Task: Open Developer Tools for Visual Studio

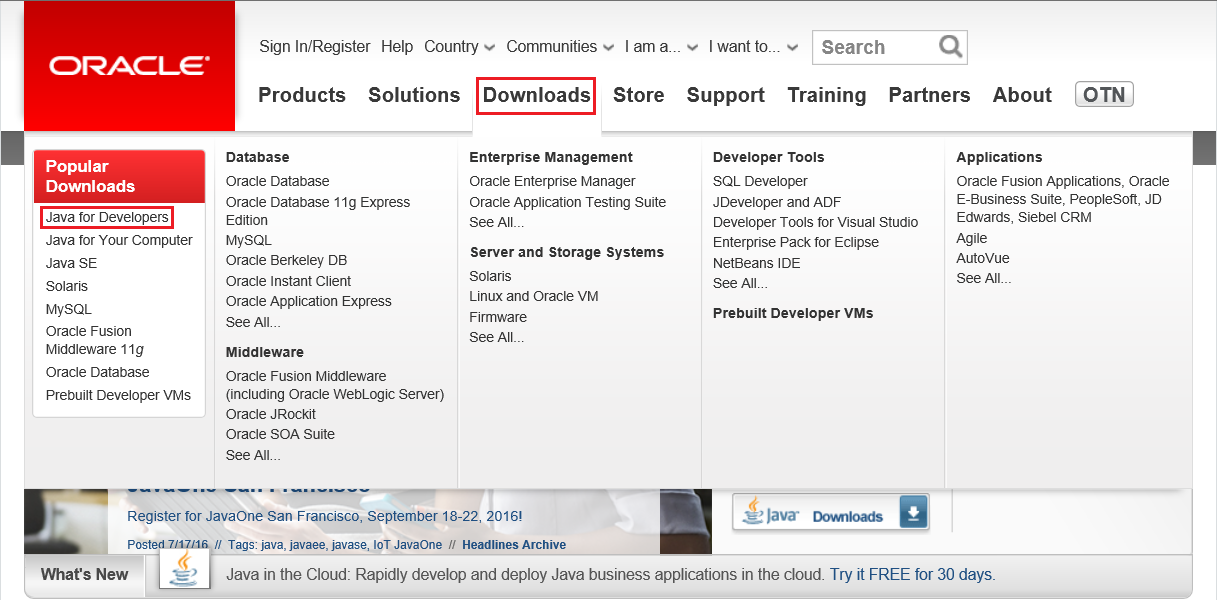Action: point(815,222)
